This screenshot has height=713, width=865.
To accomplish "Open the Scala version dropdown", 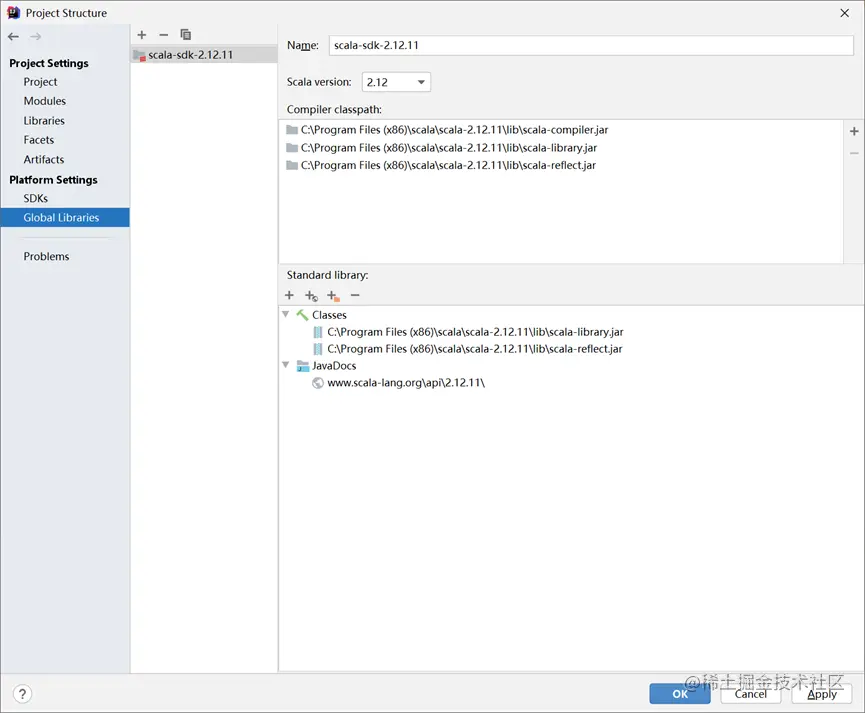I will (396, 82).
